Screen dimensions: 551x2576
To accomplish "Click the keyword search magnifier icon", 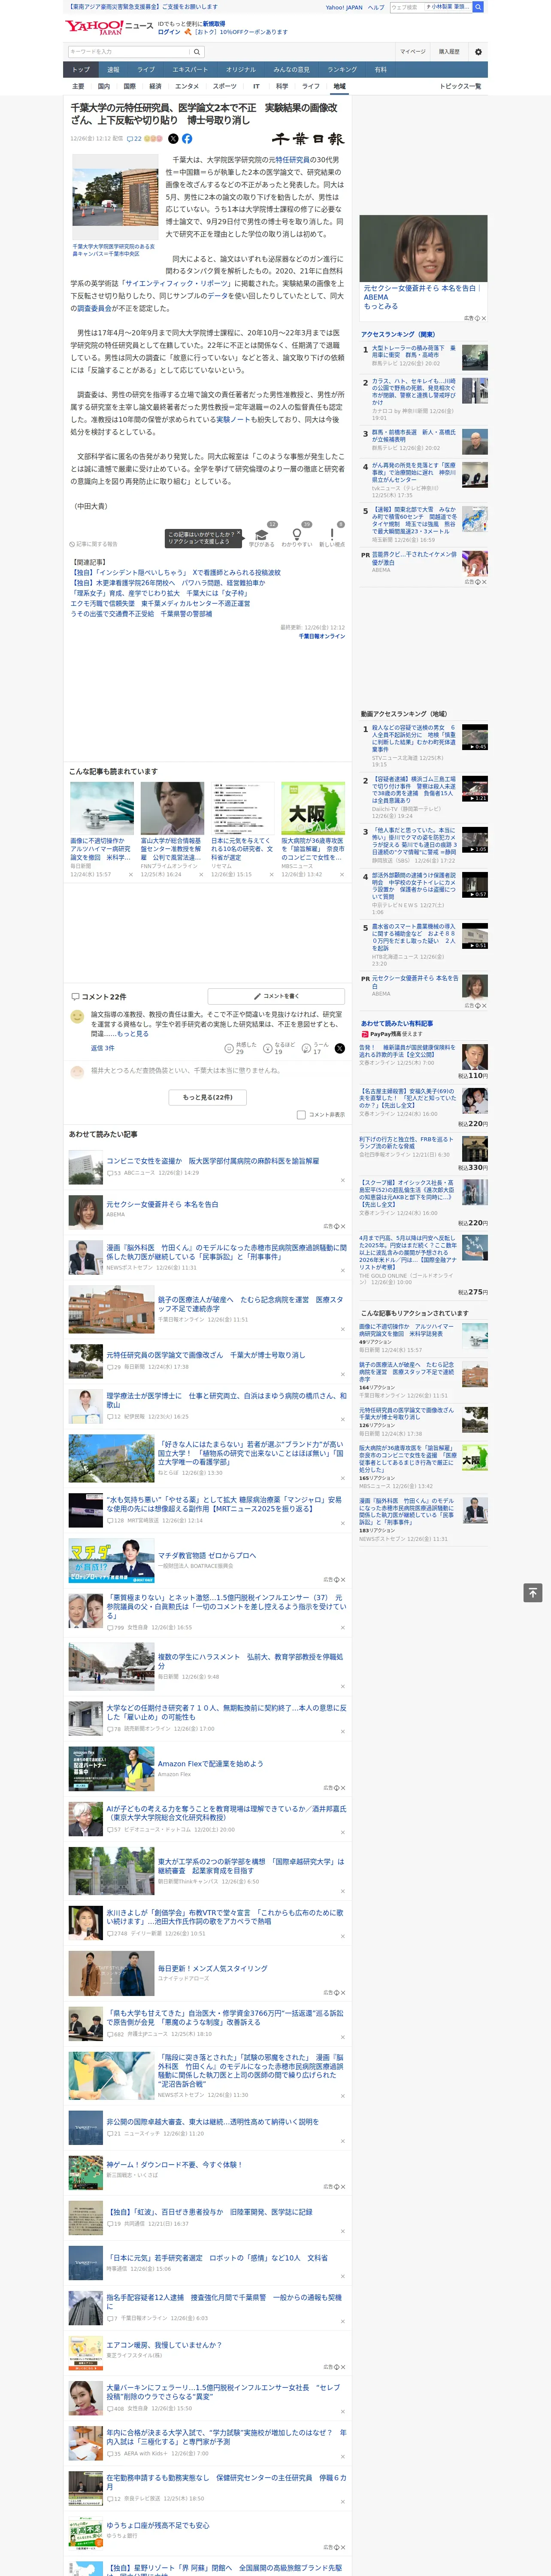I will coord(197,52).
